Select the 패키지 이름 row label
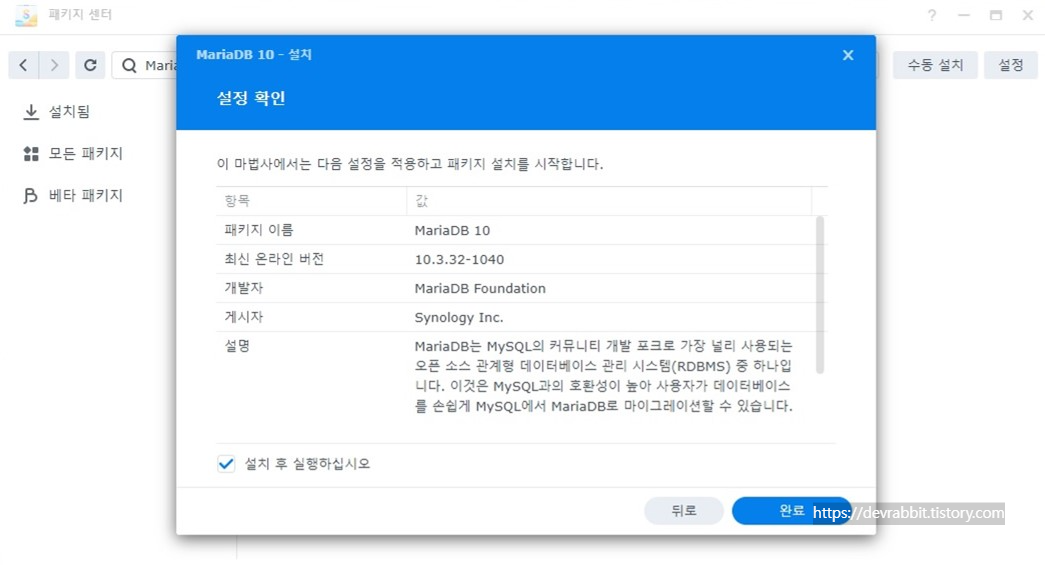Screen dimensions: 1045x565 [259, 230]
